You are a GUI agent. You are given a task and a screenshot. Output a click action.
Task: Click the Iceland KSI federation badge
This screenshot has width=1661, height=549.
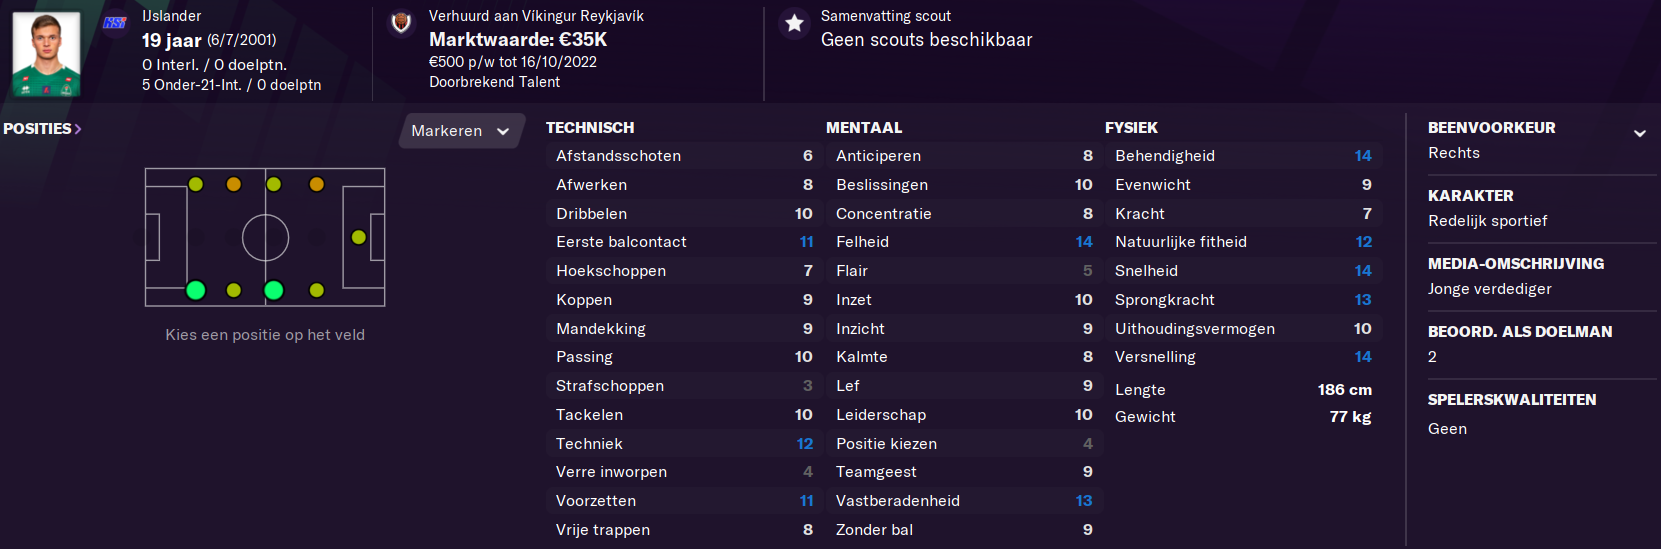pyautogui.click(x=115, y=22)
